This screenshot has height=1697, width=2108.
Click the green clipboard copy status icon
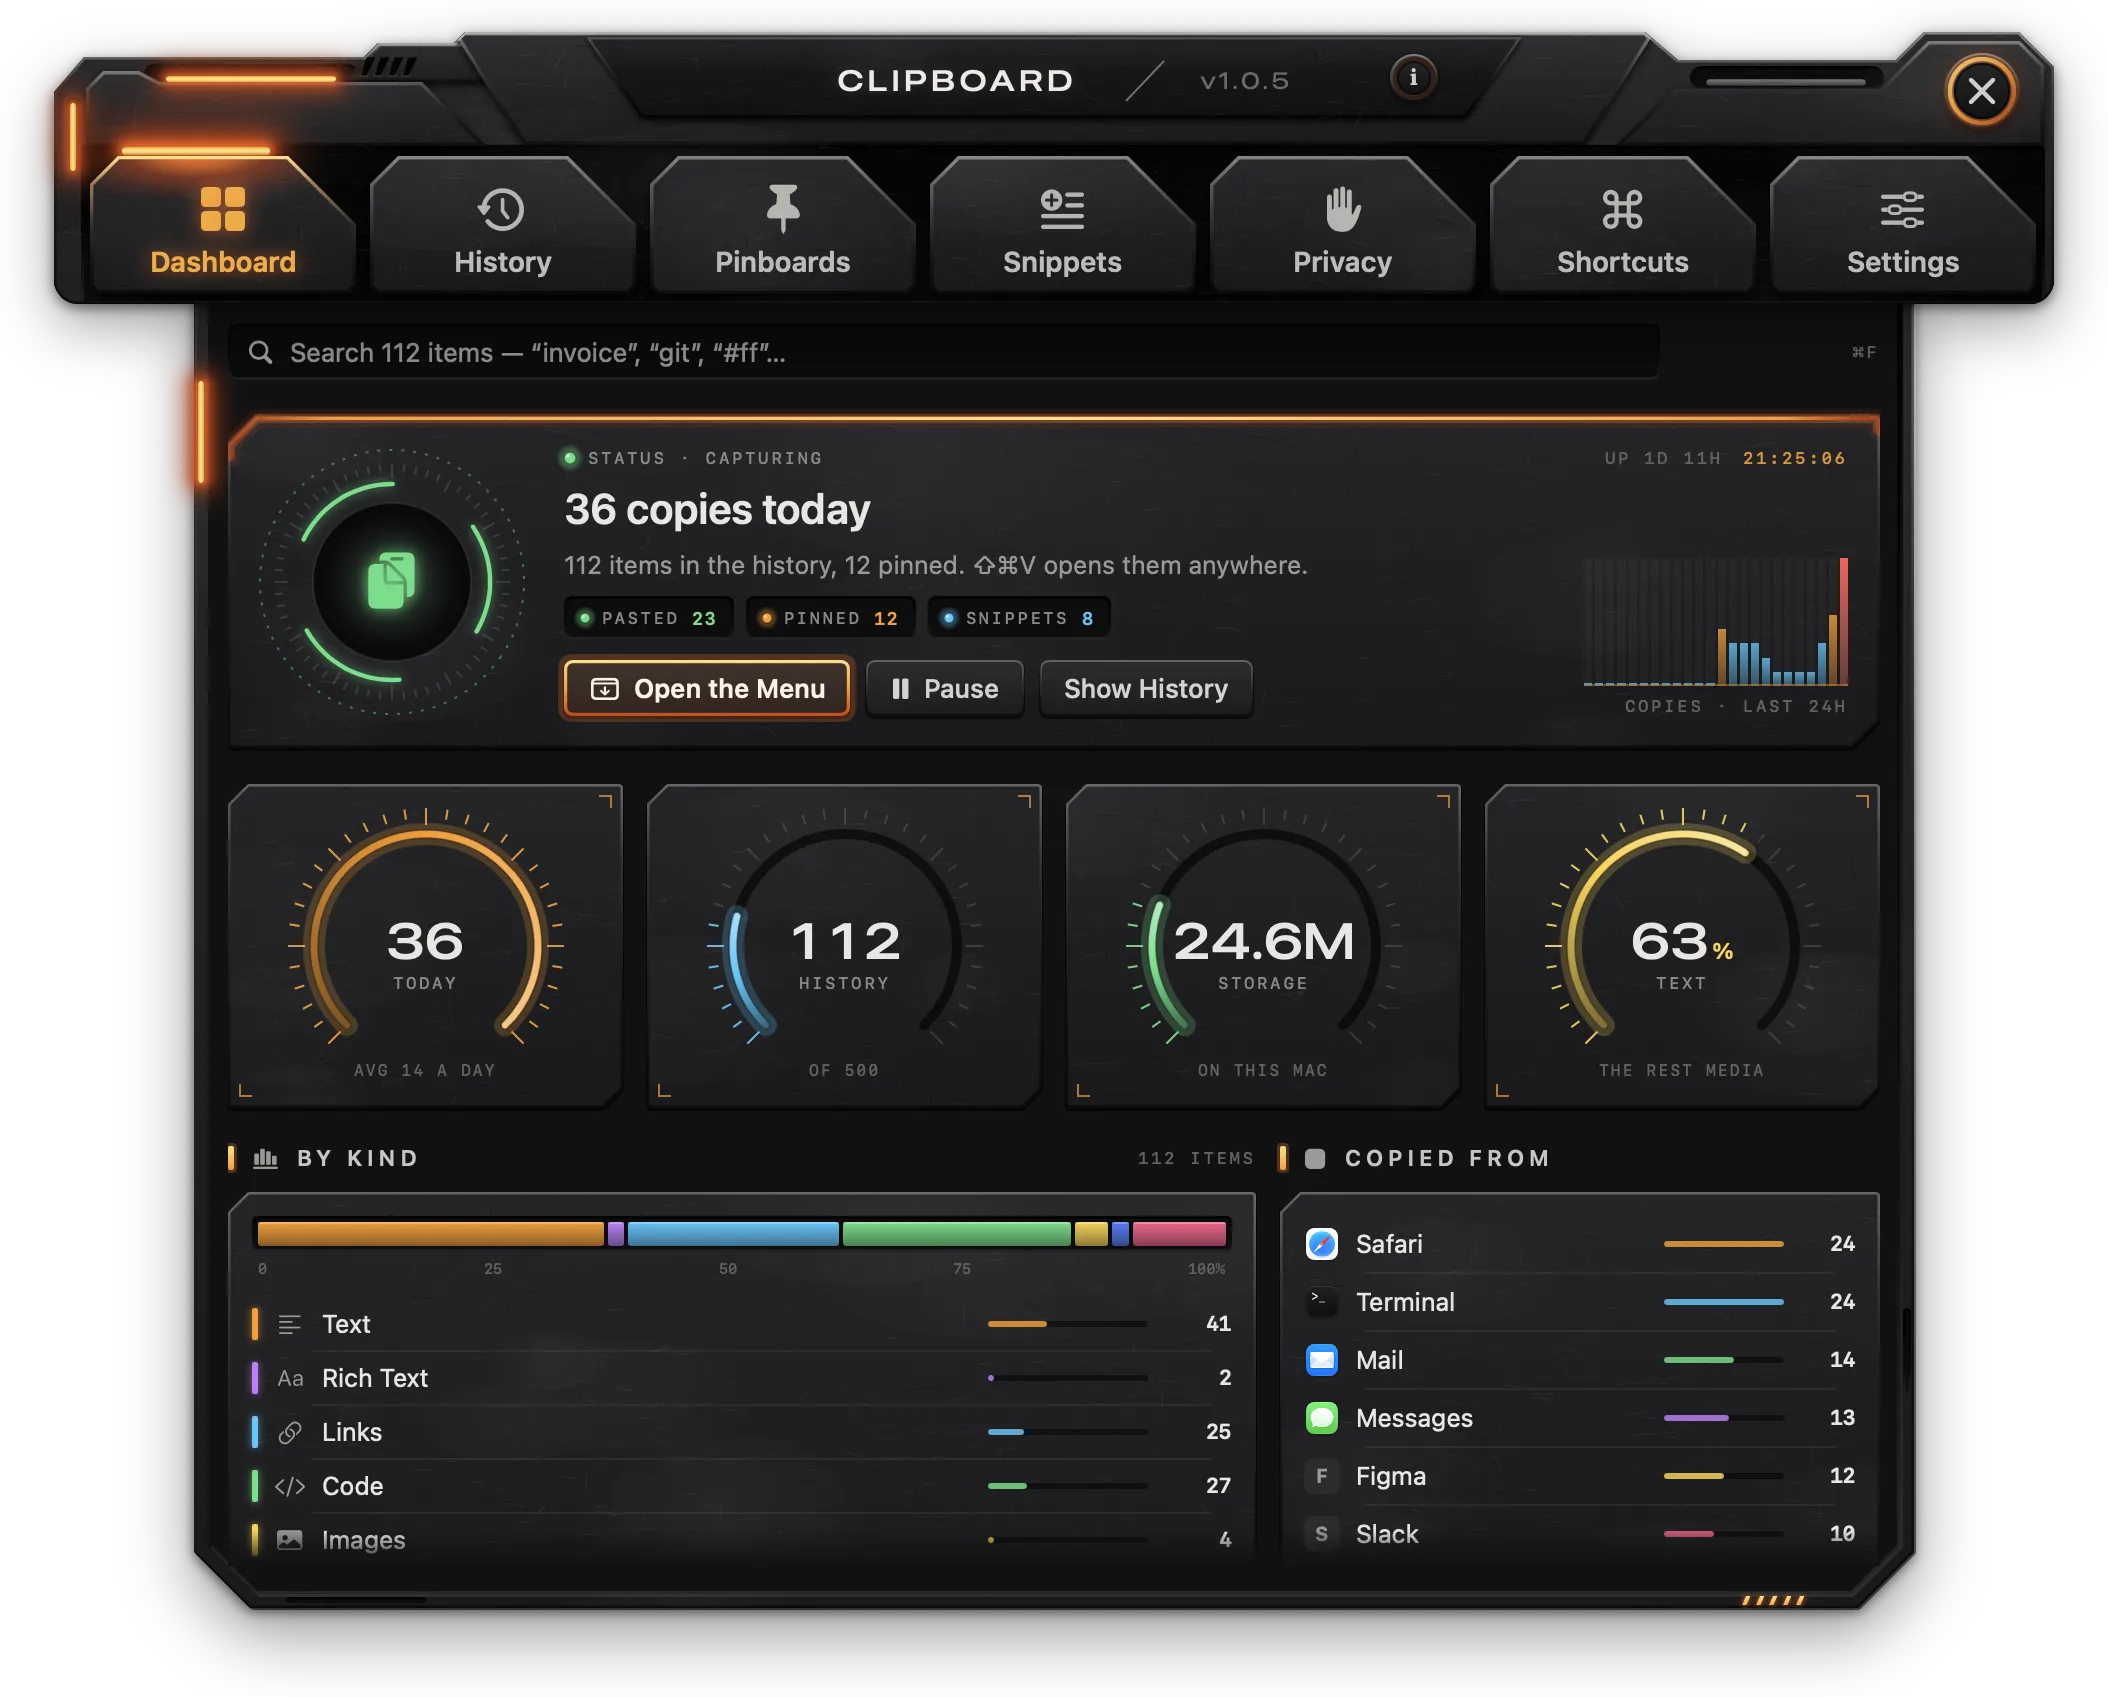tap(391, 581)
